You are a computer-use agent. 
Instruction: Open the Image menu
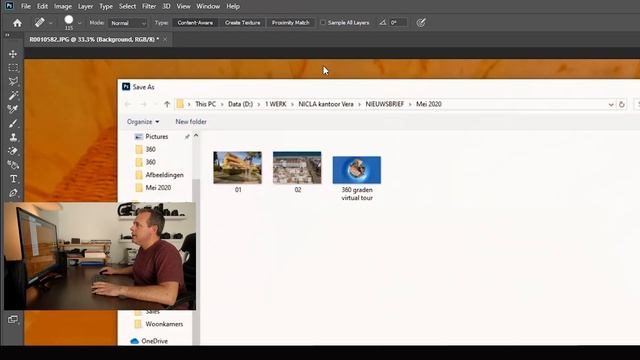coord(63,6)
